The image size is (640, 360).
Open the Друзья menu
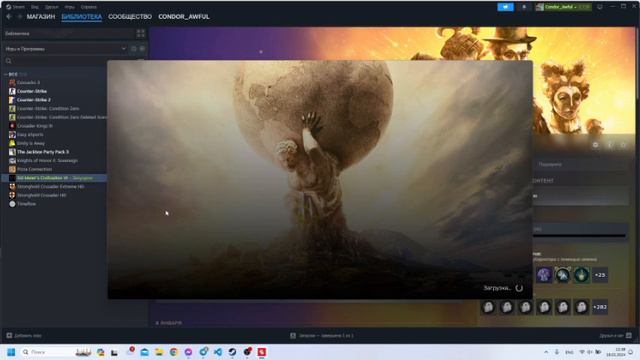pyautogui.click(x=52, y=7)
